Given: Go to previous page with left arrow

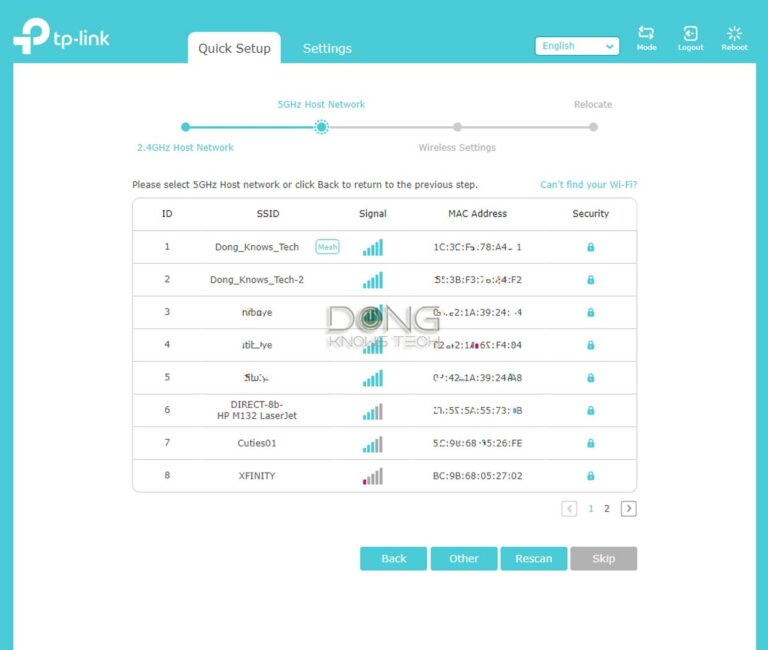Looking at the screenshot, I should (x=570, y=509).
